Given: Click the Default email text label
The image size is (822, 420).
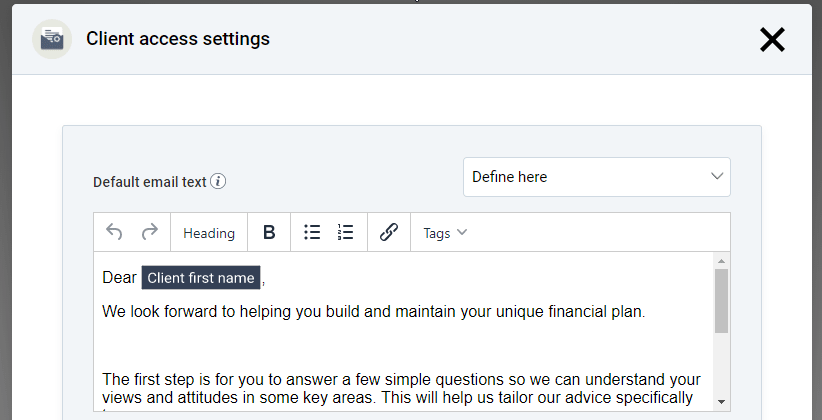Looking at the screenshot, I should tap(149, 182).
